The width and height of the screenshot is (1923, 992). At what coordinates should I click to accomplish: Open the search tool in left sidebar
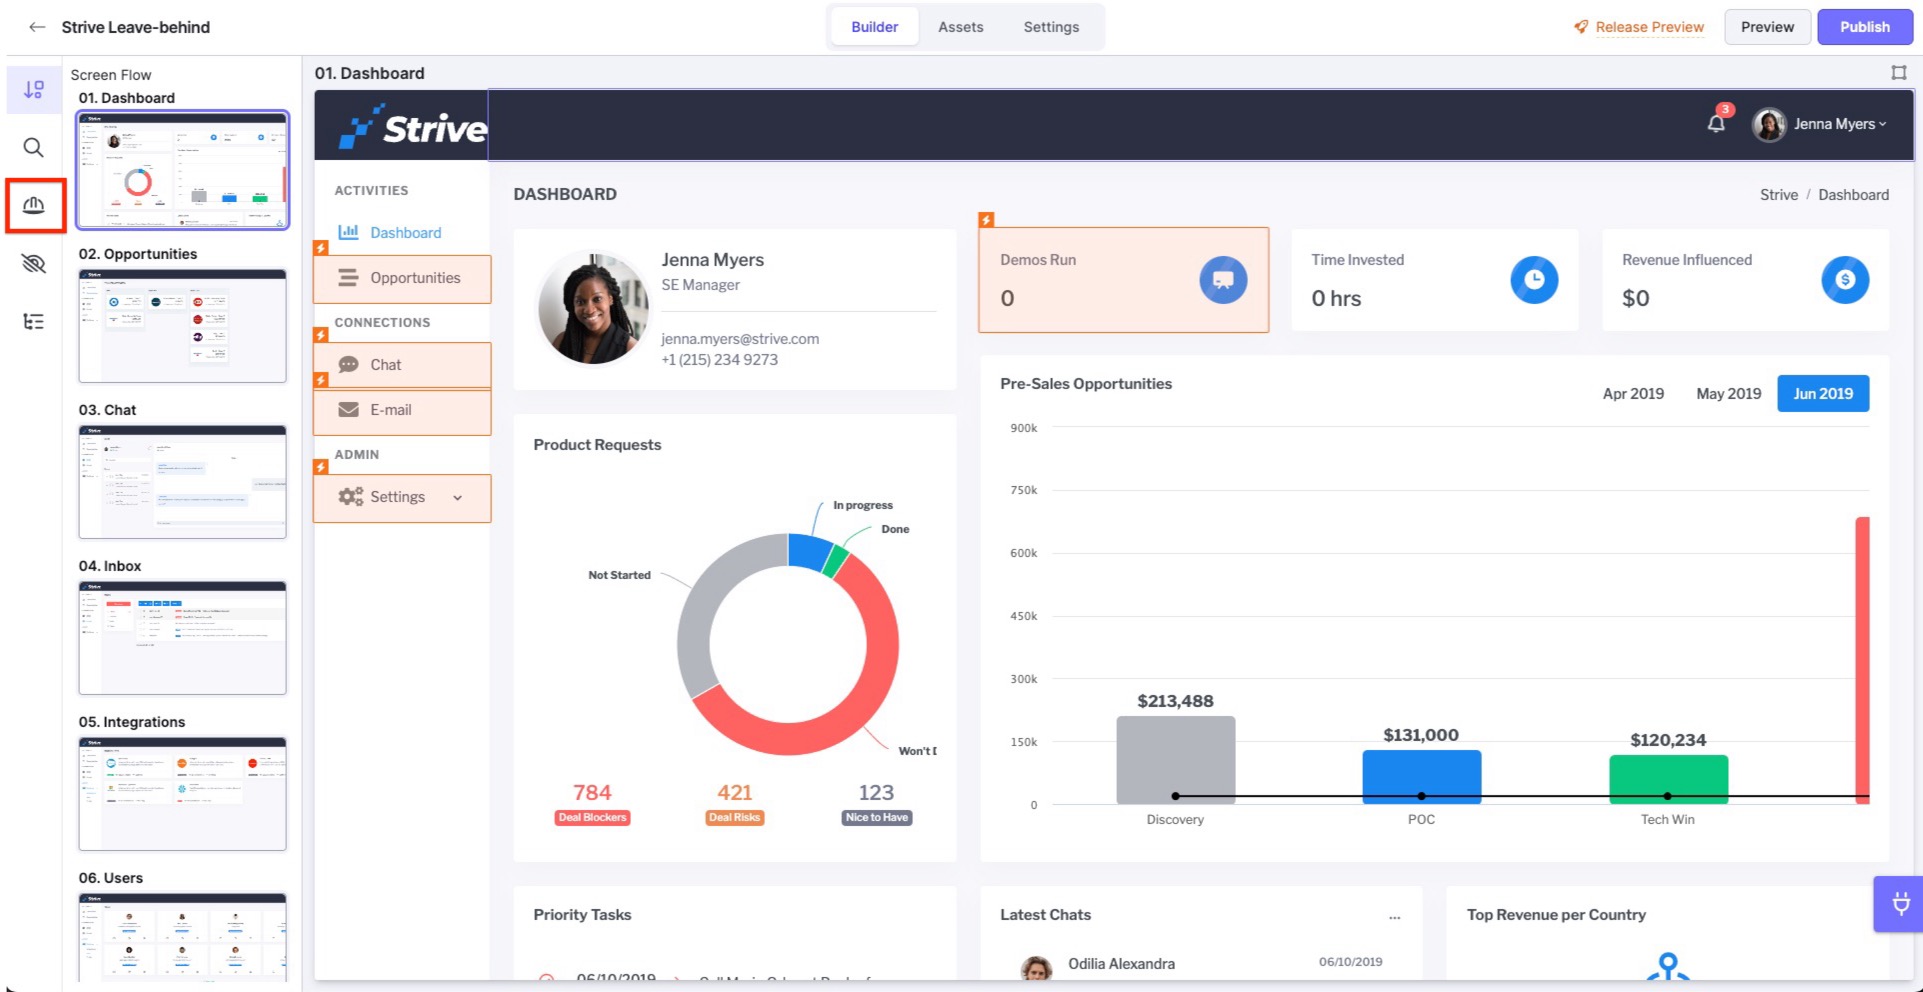click(x=34, y=148)
